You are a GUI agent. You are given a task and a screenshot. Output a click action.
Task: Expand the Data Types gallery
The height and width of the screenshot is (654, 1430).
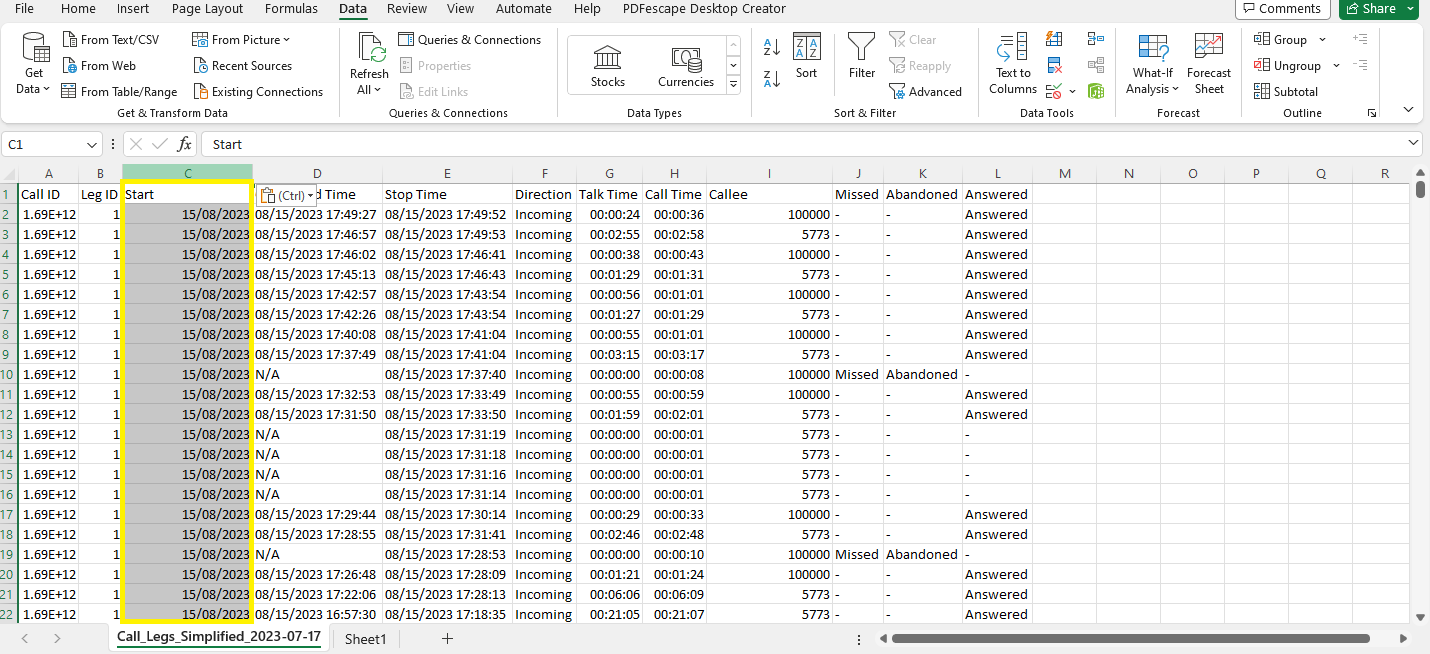click(733, 85)
